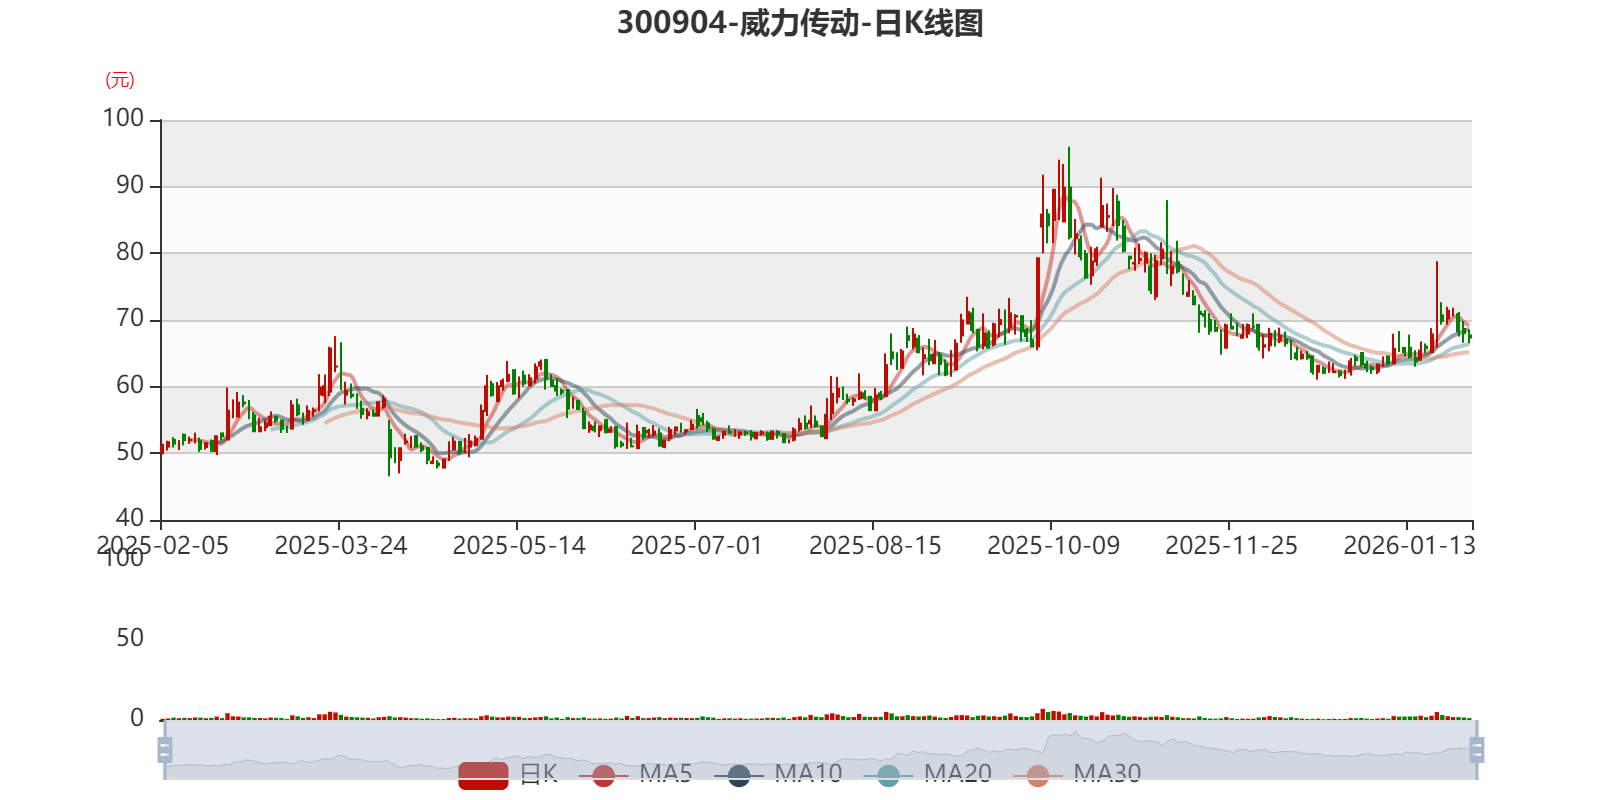Toggle the MA20 line legend

pyautogui.click(x=927, y=774)
